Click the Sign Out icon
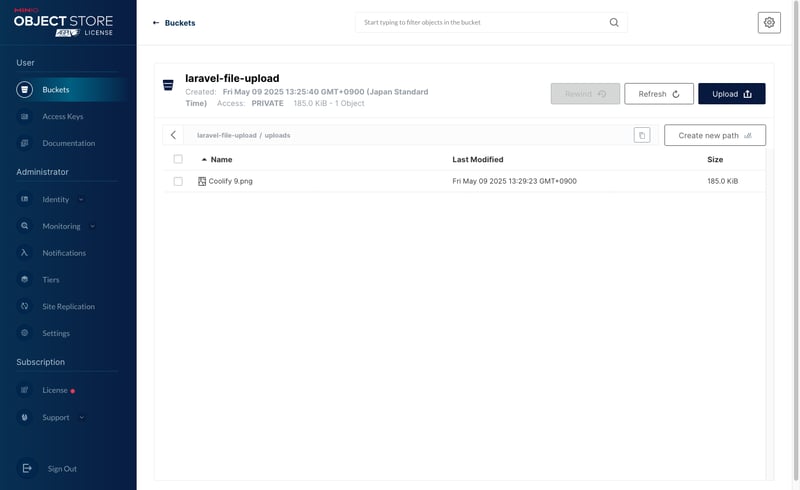The image size is (800, 490). pos(27,468)
